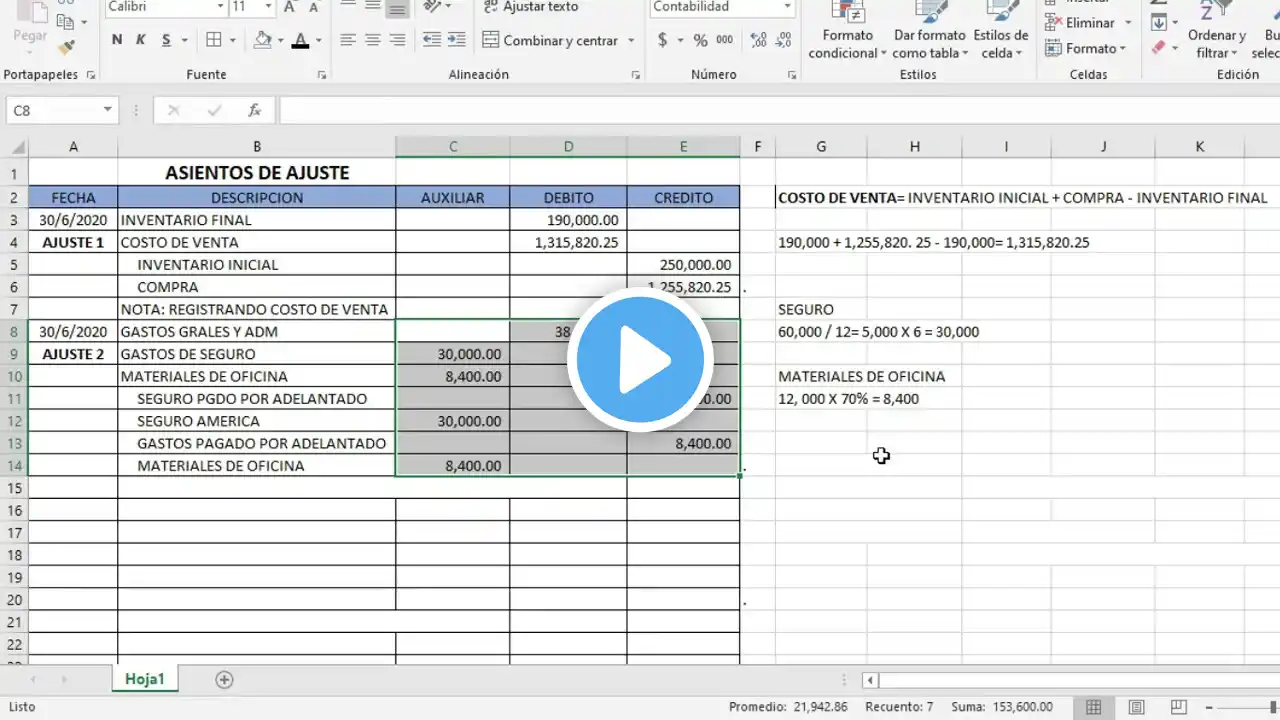
Task: Click into the formula bar
Action: coord(778,110)
